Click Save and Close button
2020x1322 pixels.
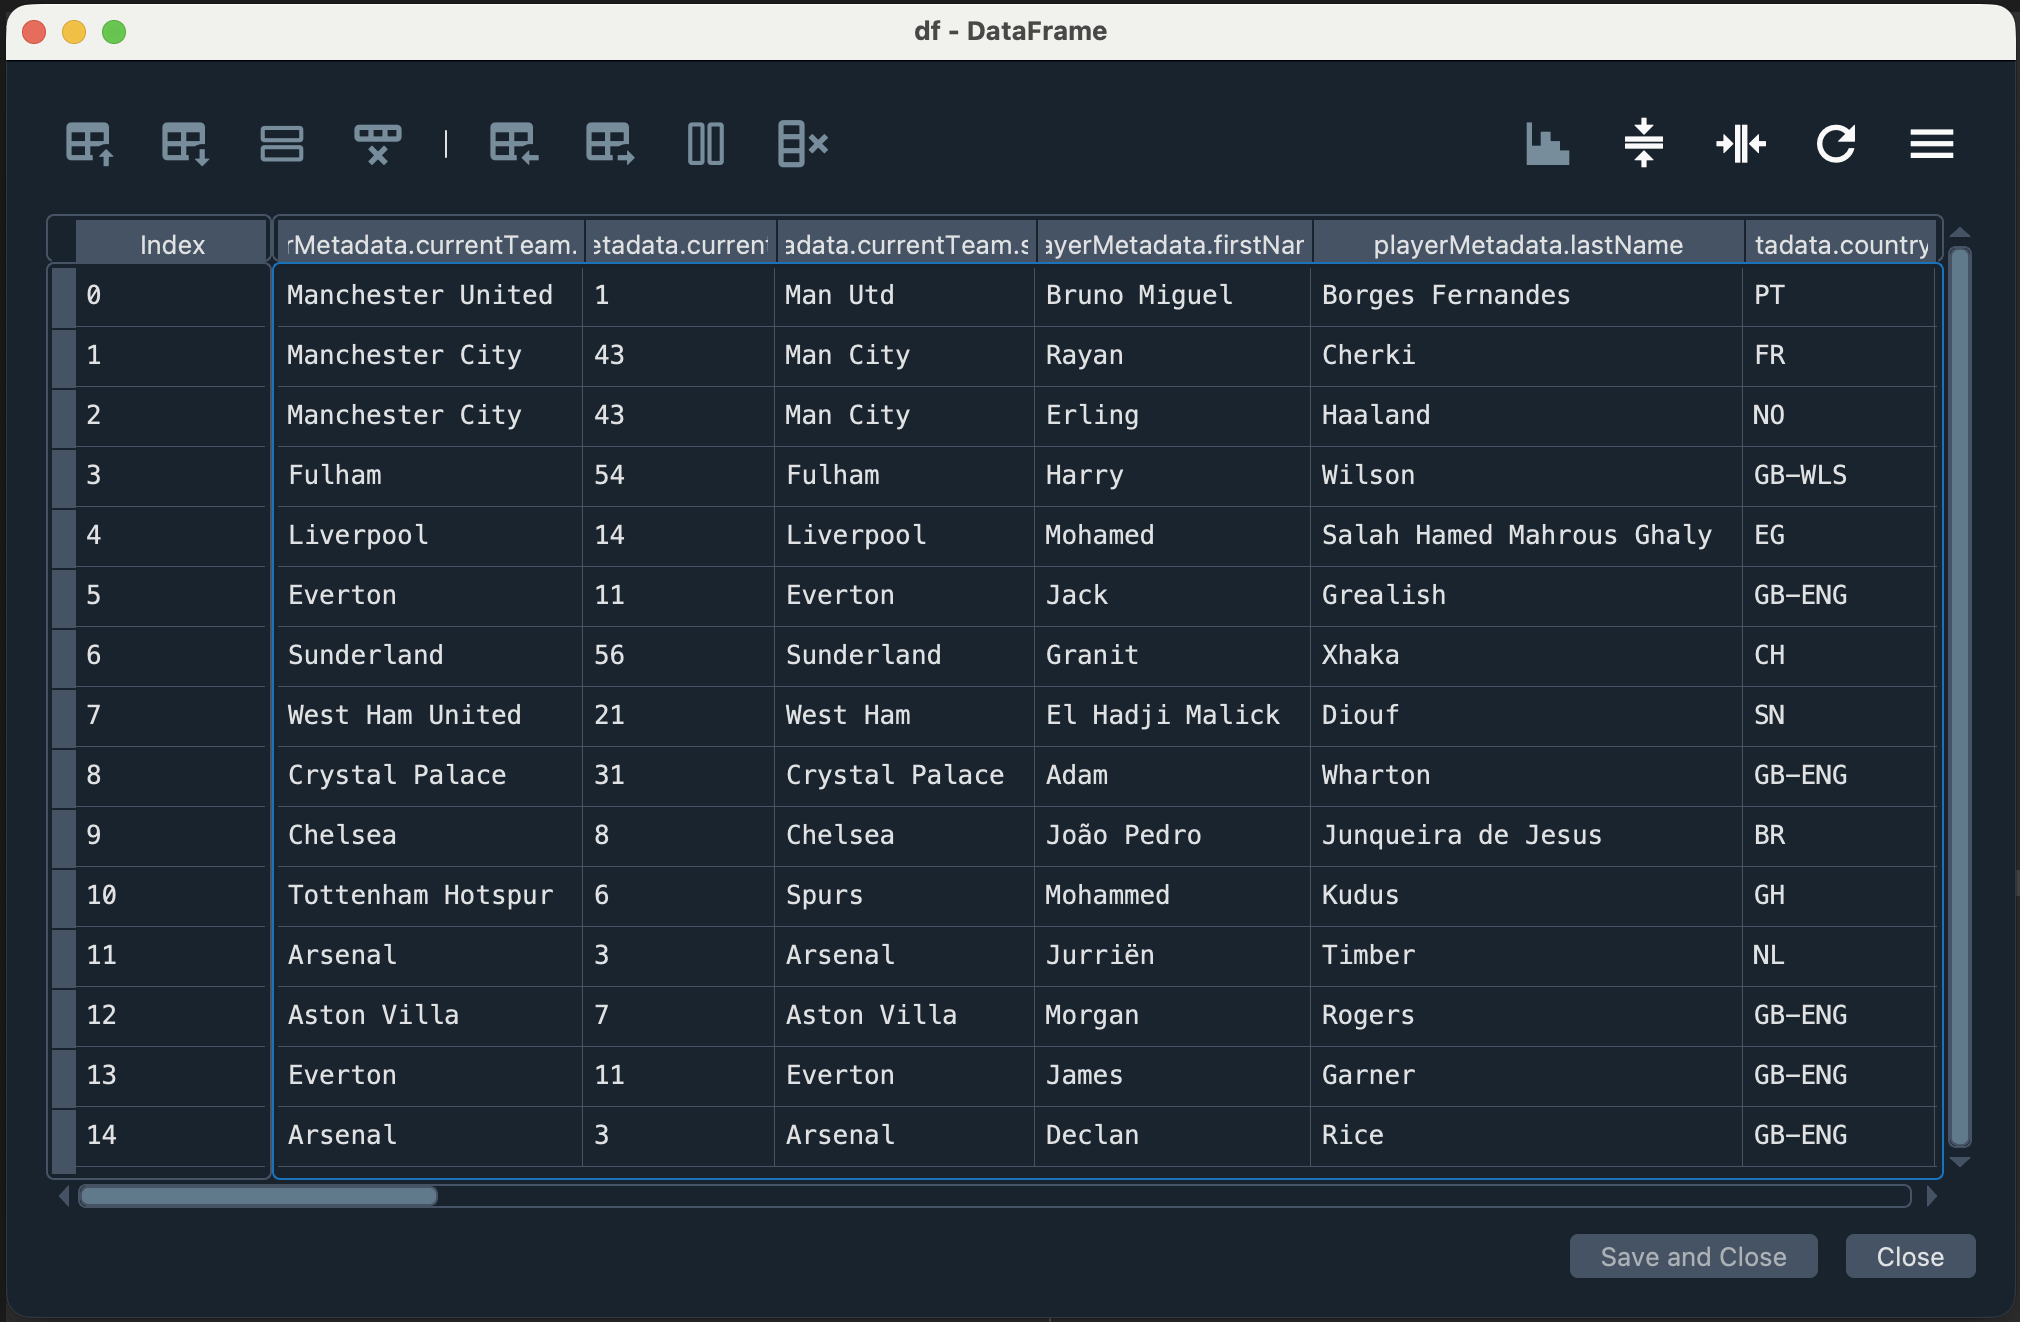point(1692,1256)
